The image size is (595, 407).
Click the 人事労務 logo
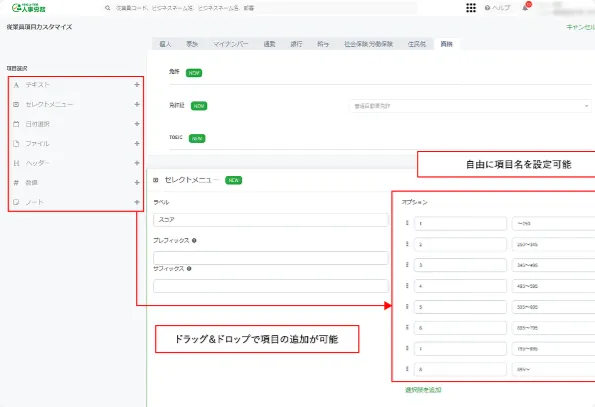(29, 8)
